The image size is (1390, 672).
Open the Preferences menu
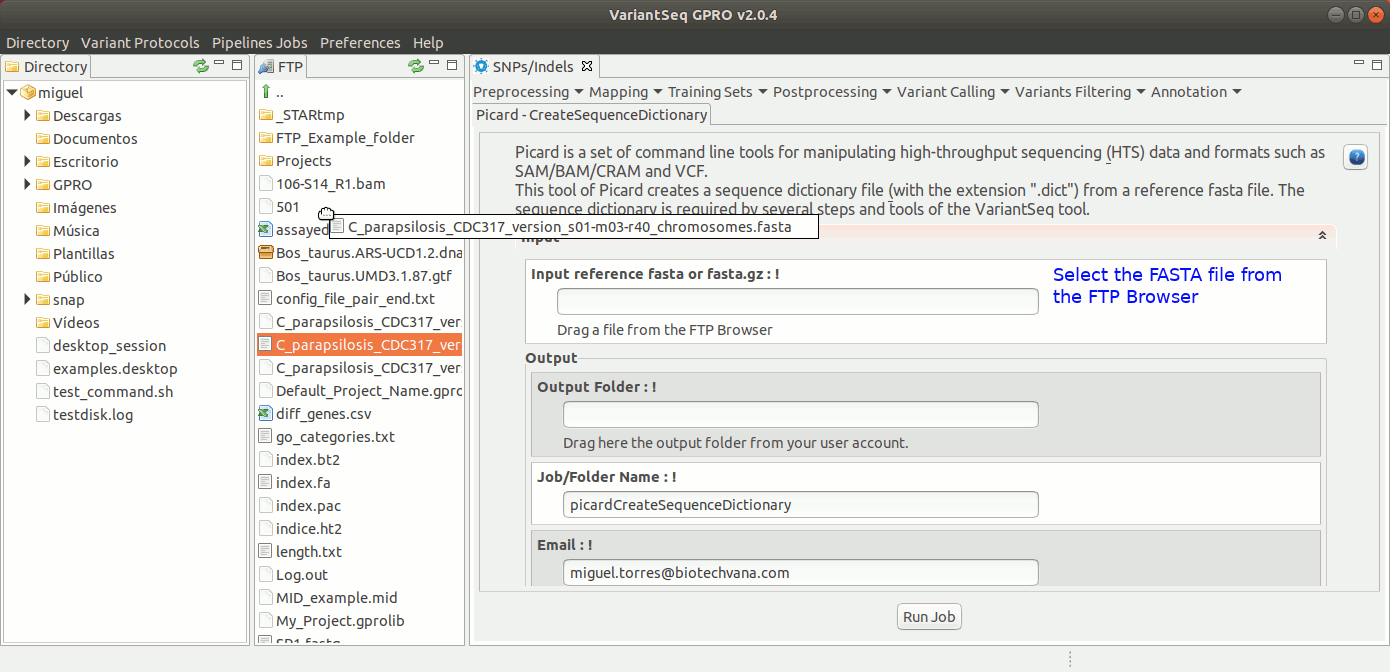360,43
